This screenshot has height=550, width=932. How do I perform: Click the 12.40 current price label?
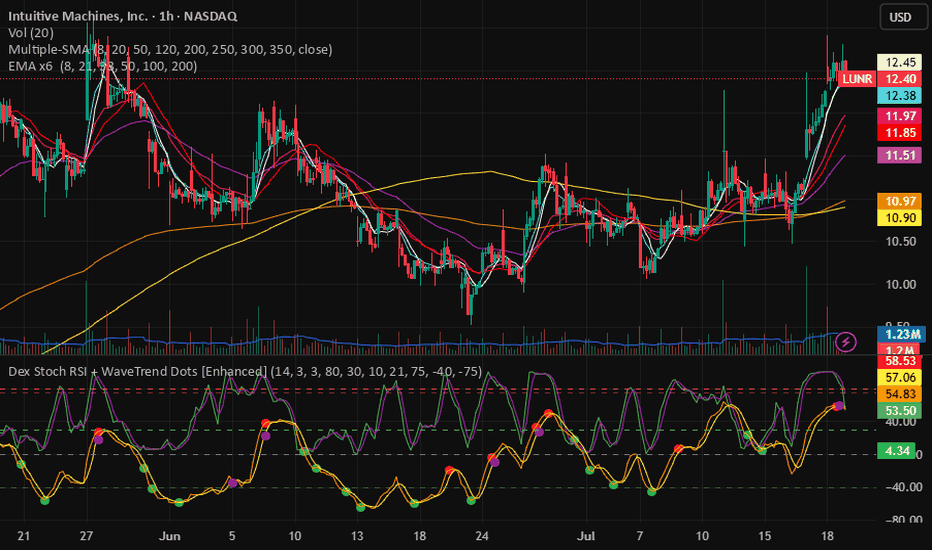click(x=900, y=78)
